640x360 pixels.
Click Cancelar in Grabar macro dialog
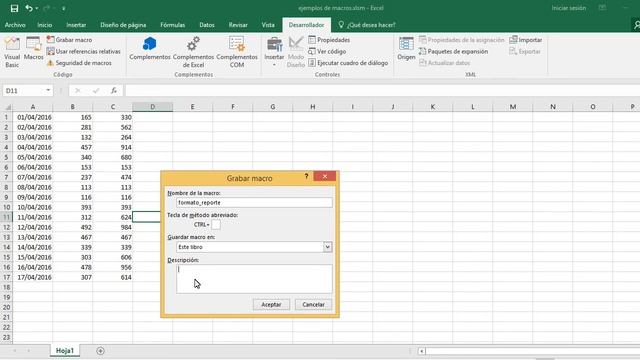(x=313, y=304)
